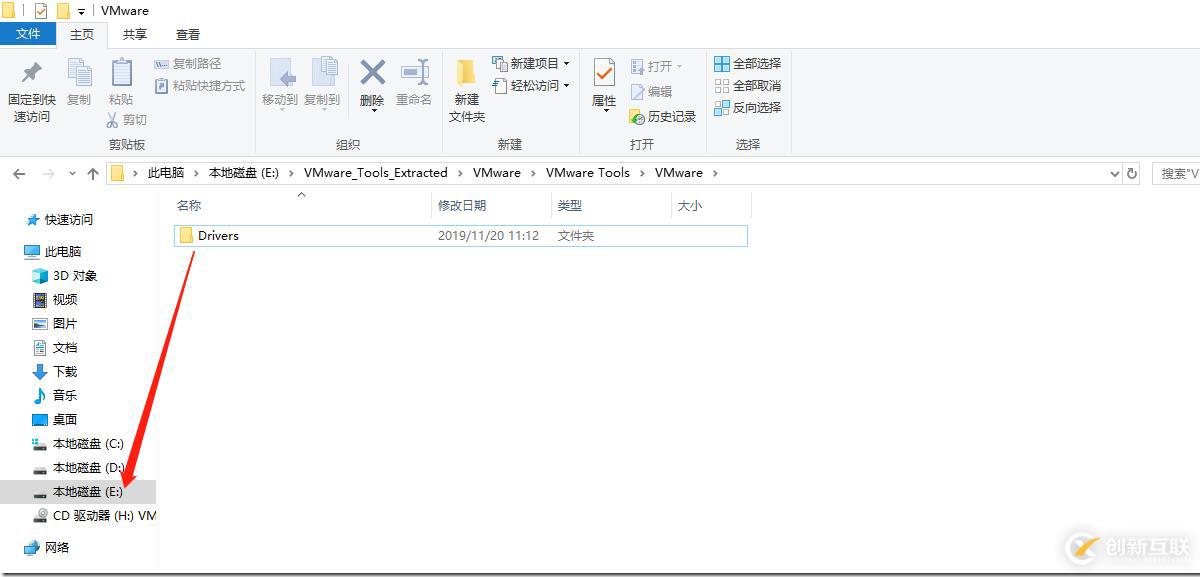
Task: Open 图片 folder in sidebar
Action: point(55,324)
